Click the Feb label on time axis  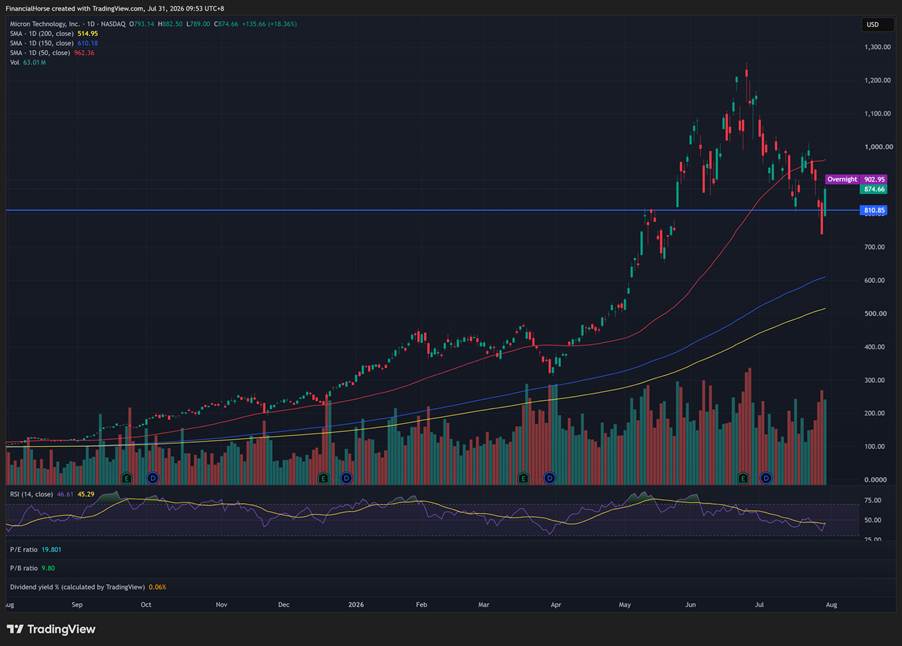tap(422, 605)
